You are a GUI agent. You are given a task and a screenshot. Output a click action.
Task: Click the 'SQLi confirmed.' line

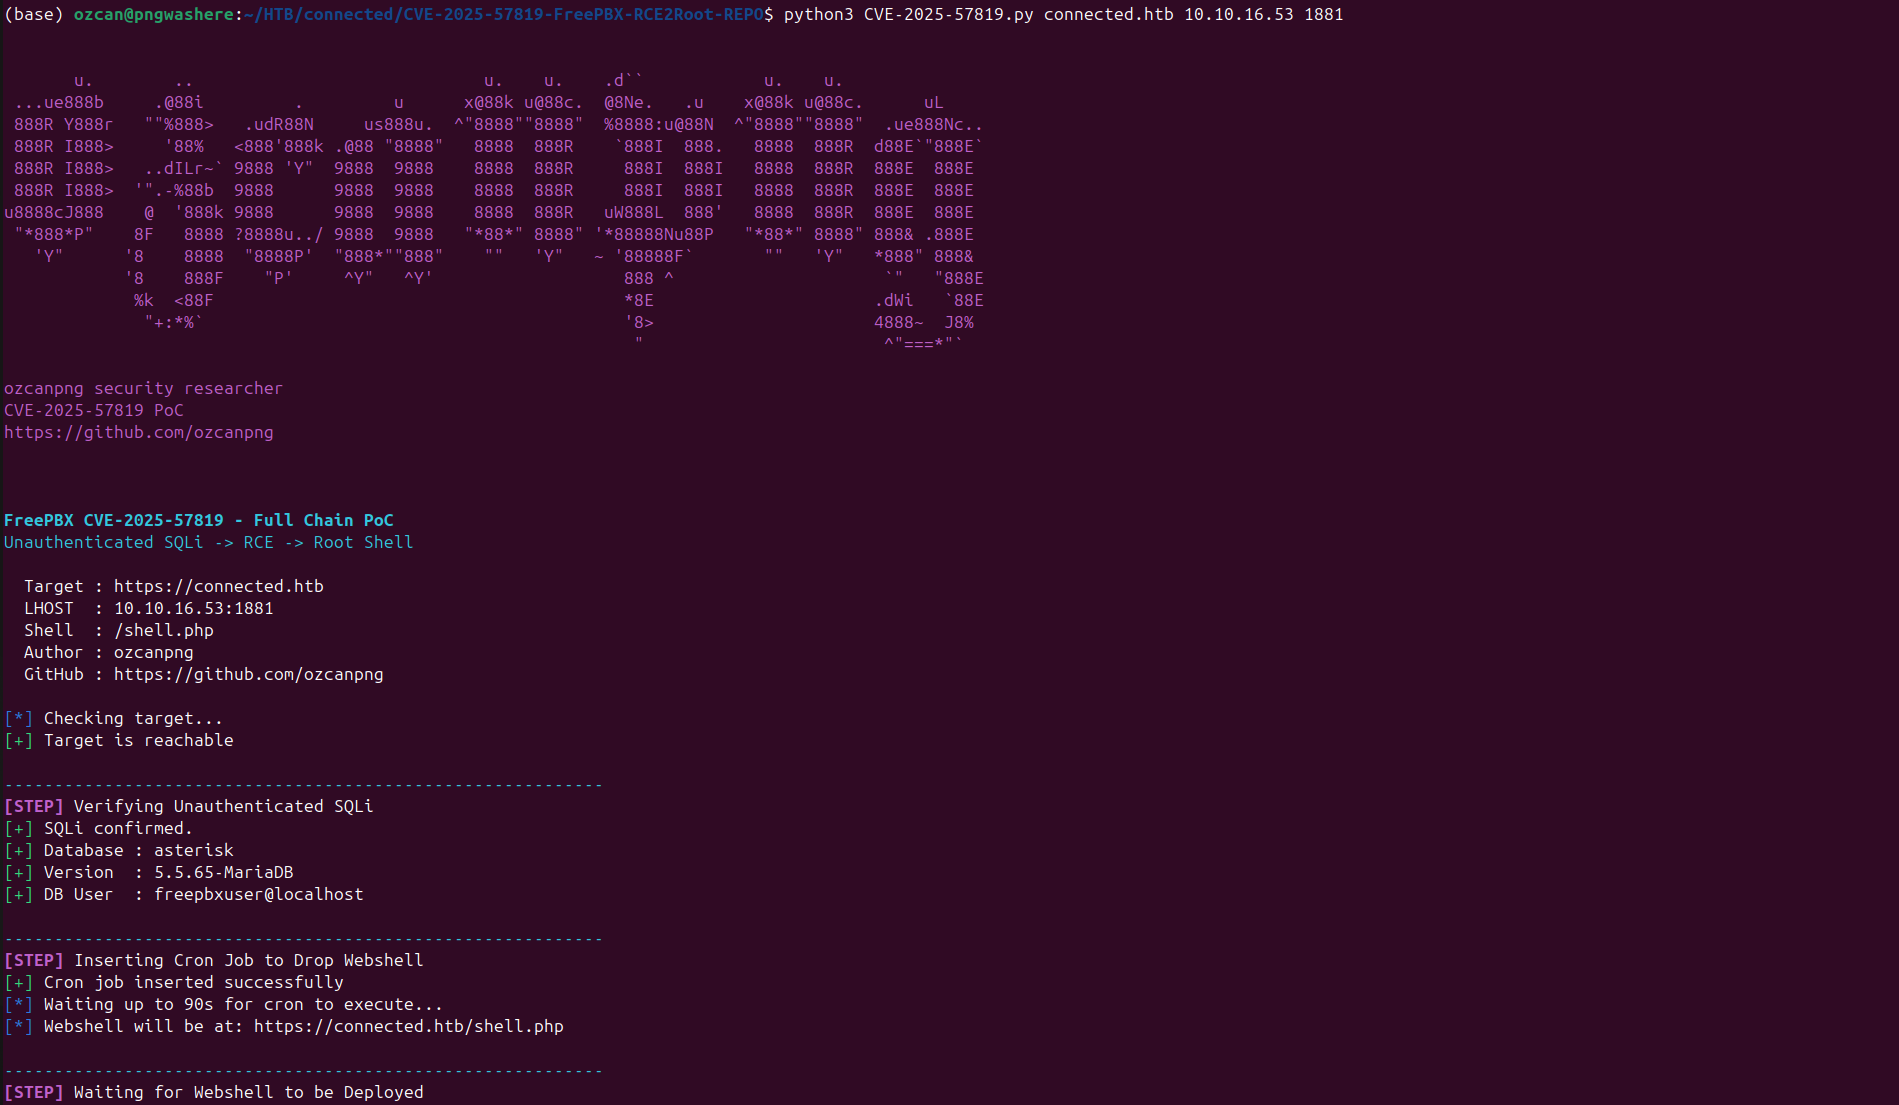(99, 828)
